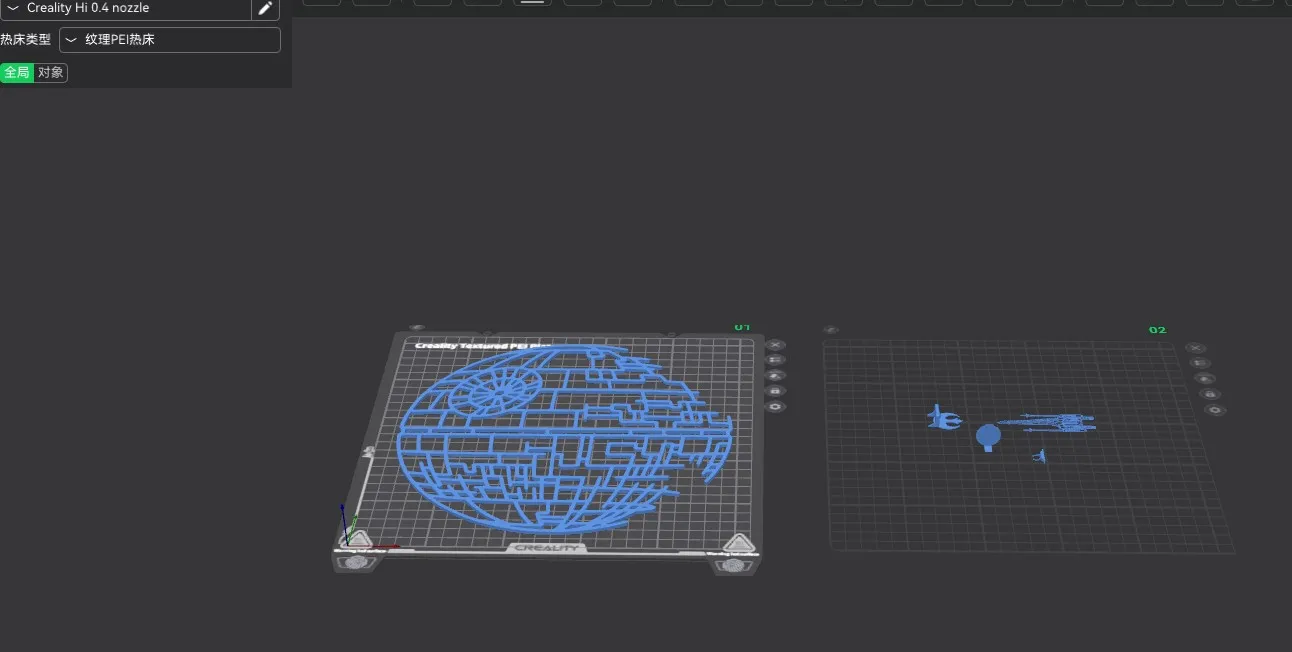
Task: Remove plate 02 with its X icon
Action: [x=1196, y=348]
